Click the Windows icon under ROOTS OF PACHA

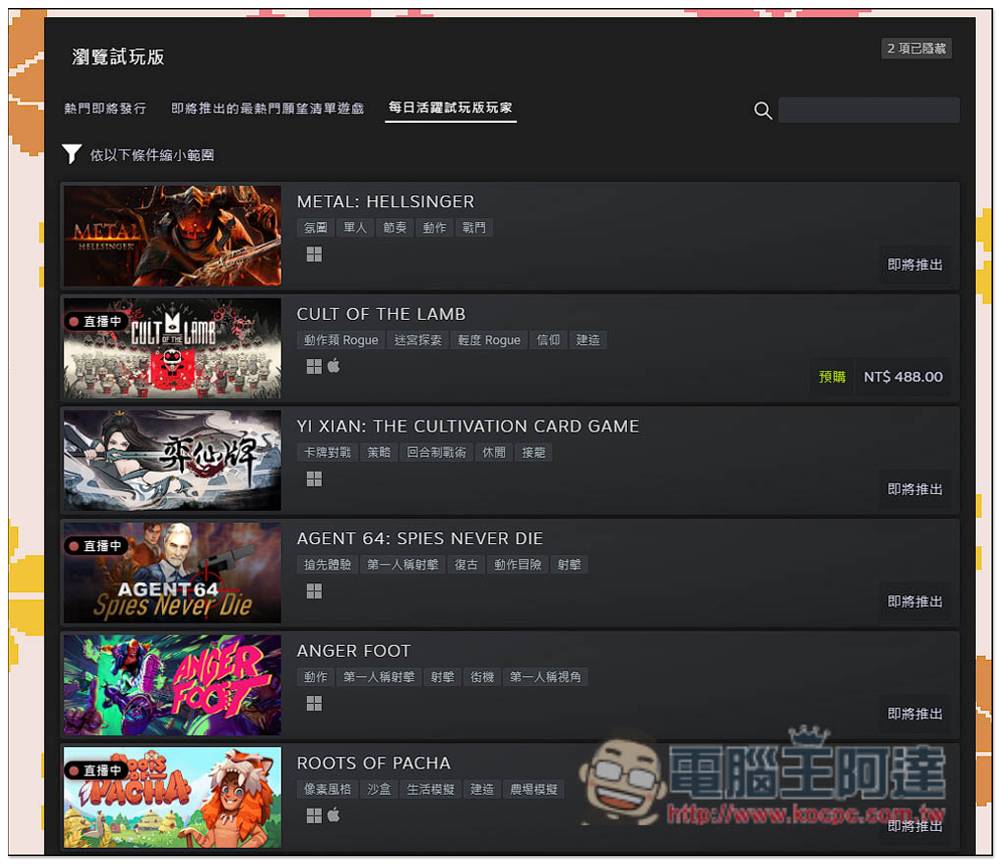(x=314, y=816)
